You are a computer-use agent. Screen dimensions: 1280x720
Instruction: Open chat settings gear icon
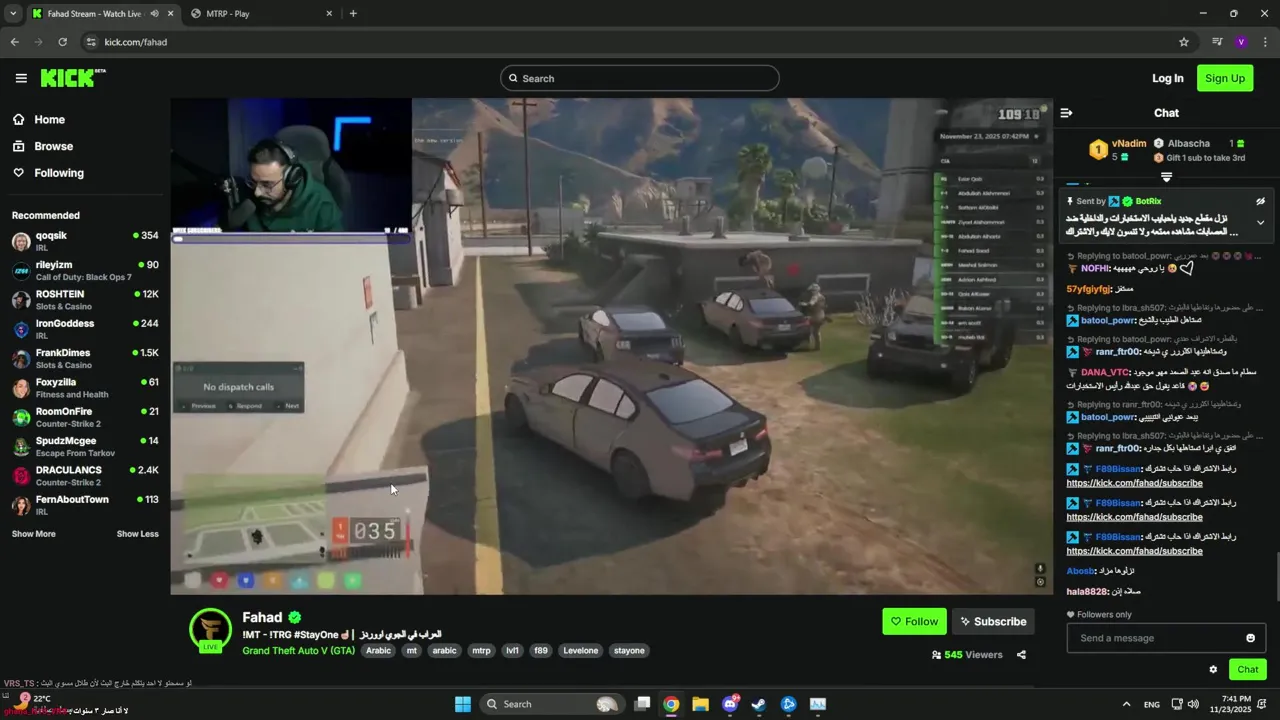point(1213,670)
